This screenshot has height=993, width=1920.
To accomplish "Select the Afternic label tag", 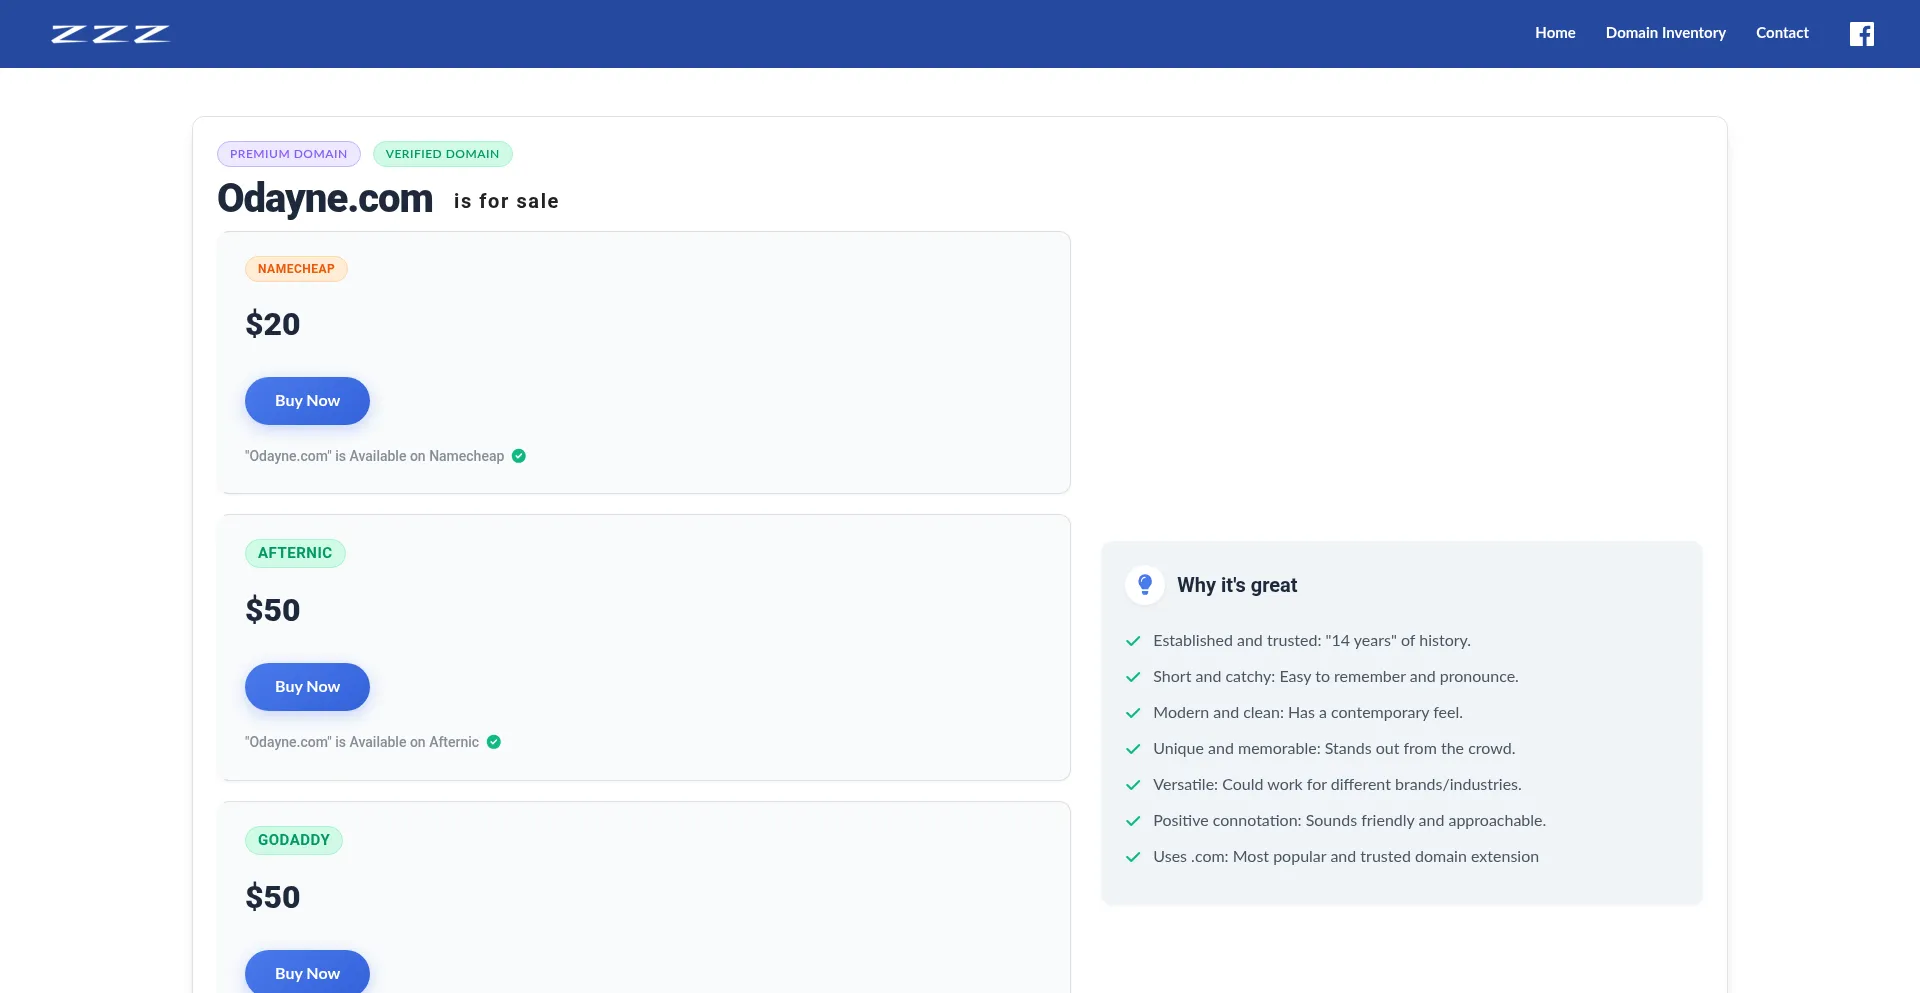I will pos(295,553).
